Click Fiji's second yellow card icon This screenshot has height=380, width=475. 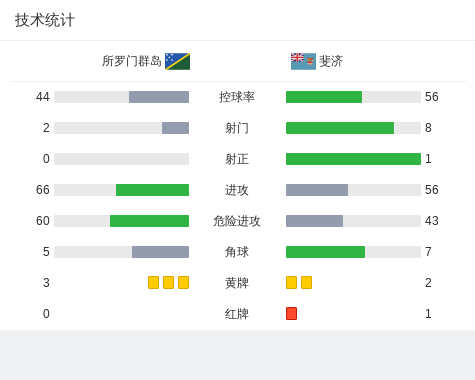pyautogui.click(x=306, y=282)
